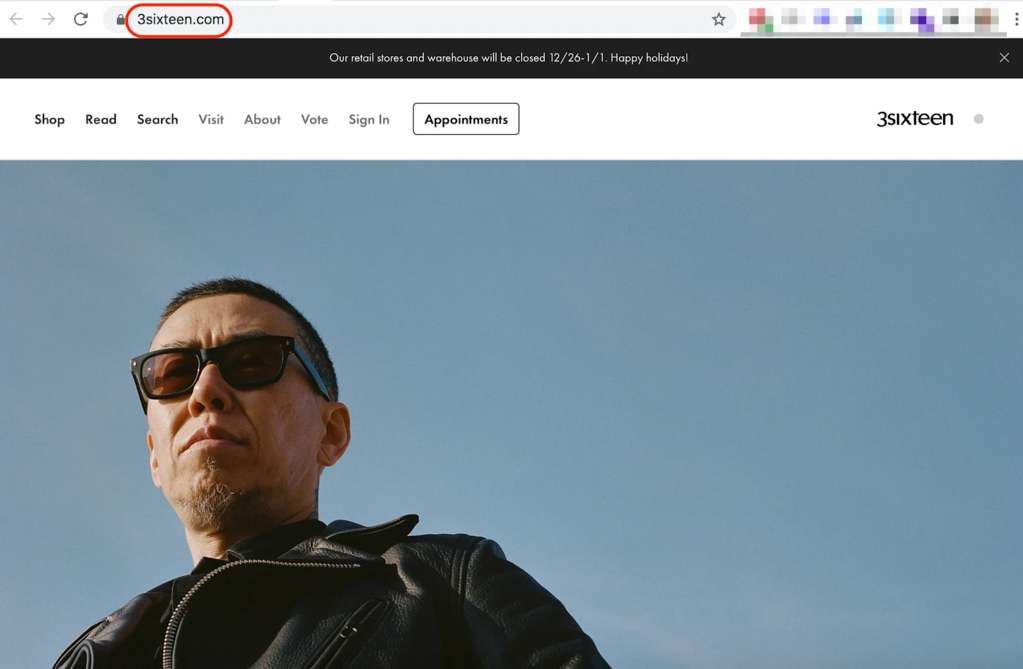This screenshot has width=1023, height=669.
Task: Reload the page with refresh icon
Action: pyautogui.click(x=81, y=19)
